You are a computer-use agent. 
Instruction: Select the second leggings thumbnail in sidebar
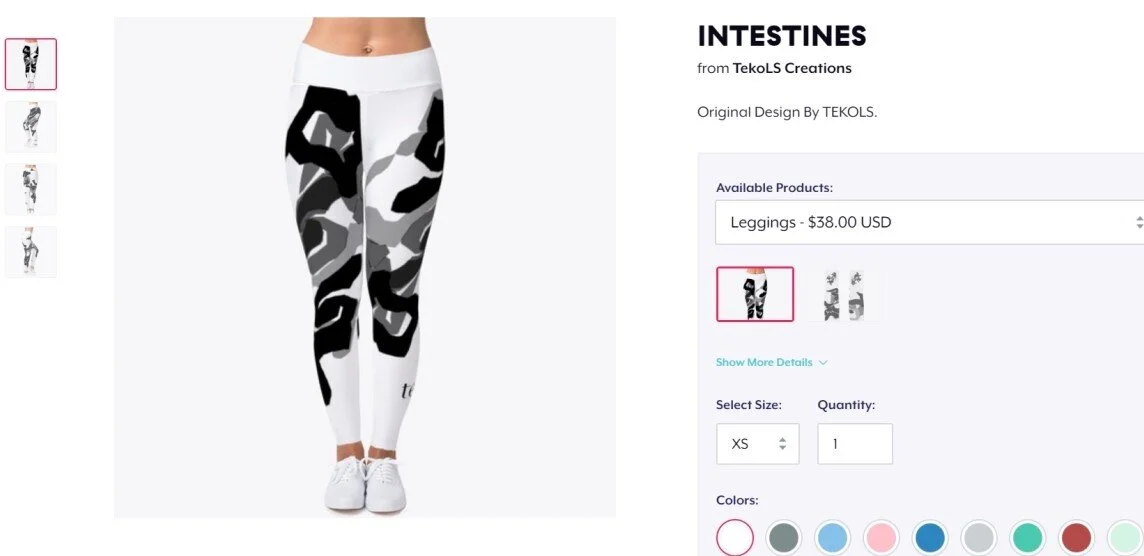(x=31, y=127)
